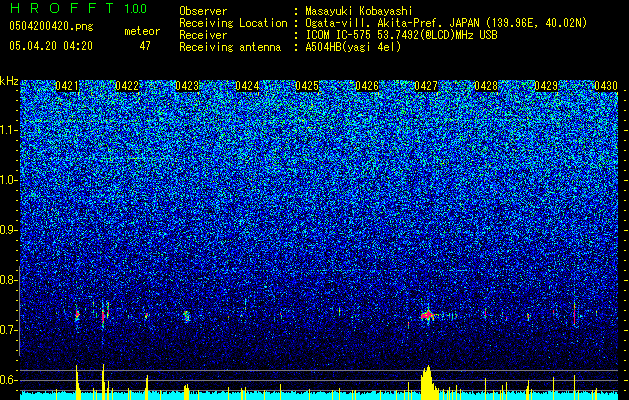This screenshot has width=629, height=400.
Task: Click the strong red meteor echo near 0427
Action: [428, 315]
